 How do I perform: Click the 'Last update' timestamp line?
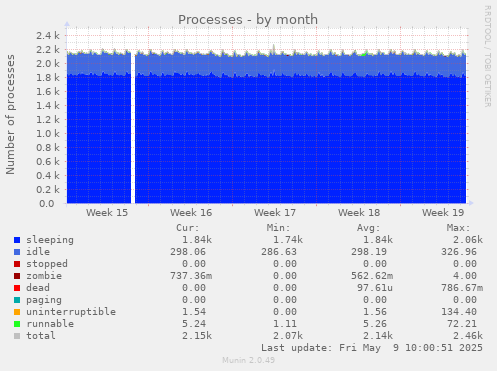click(x=372, y=348)
